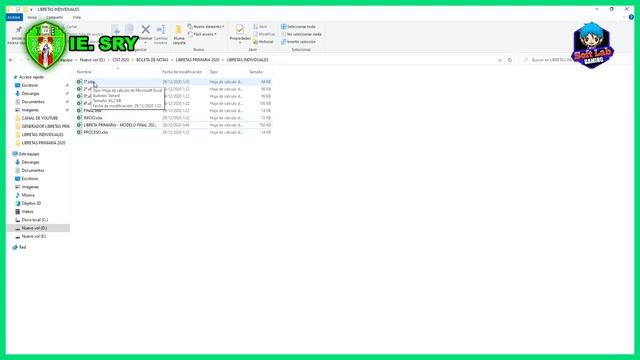The height and width of the screenshot is (360, 640).
Task: Open quick access toolbar customize arrow
Action: pyautogui.click(x=31, y=9)
